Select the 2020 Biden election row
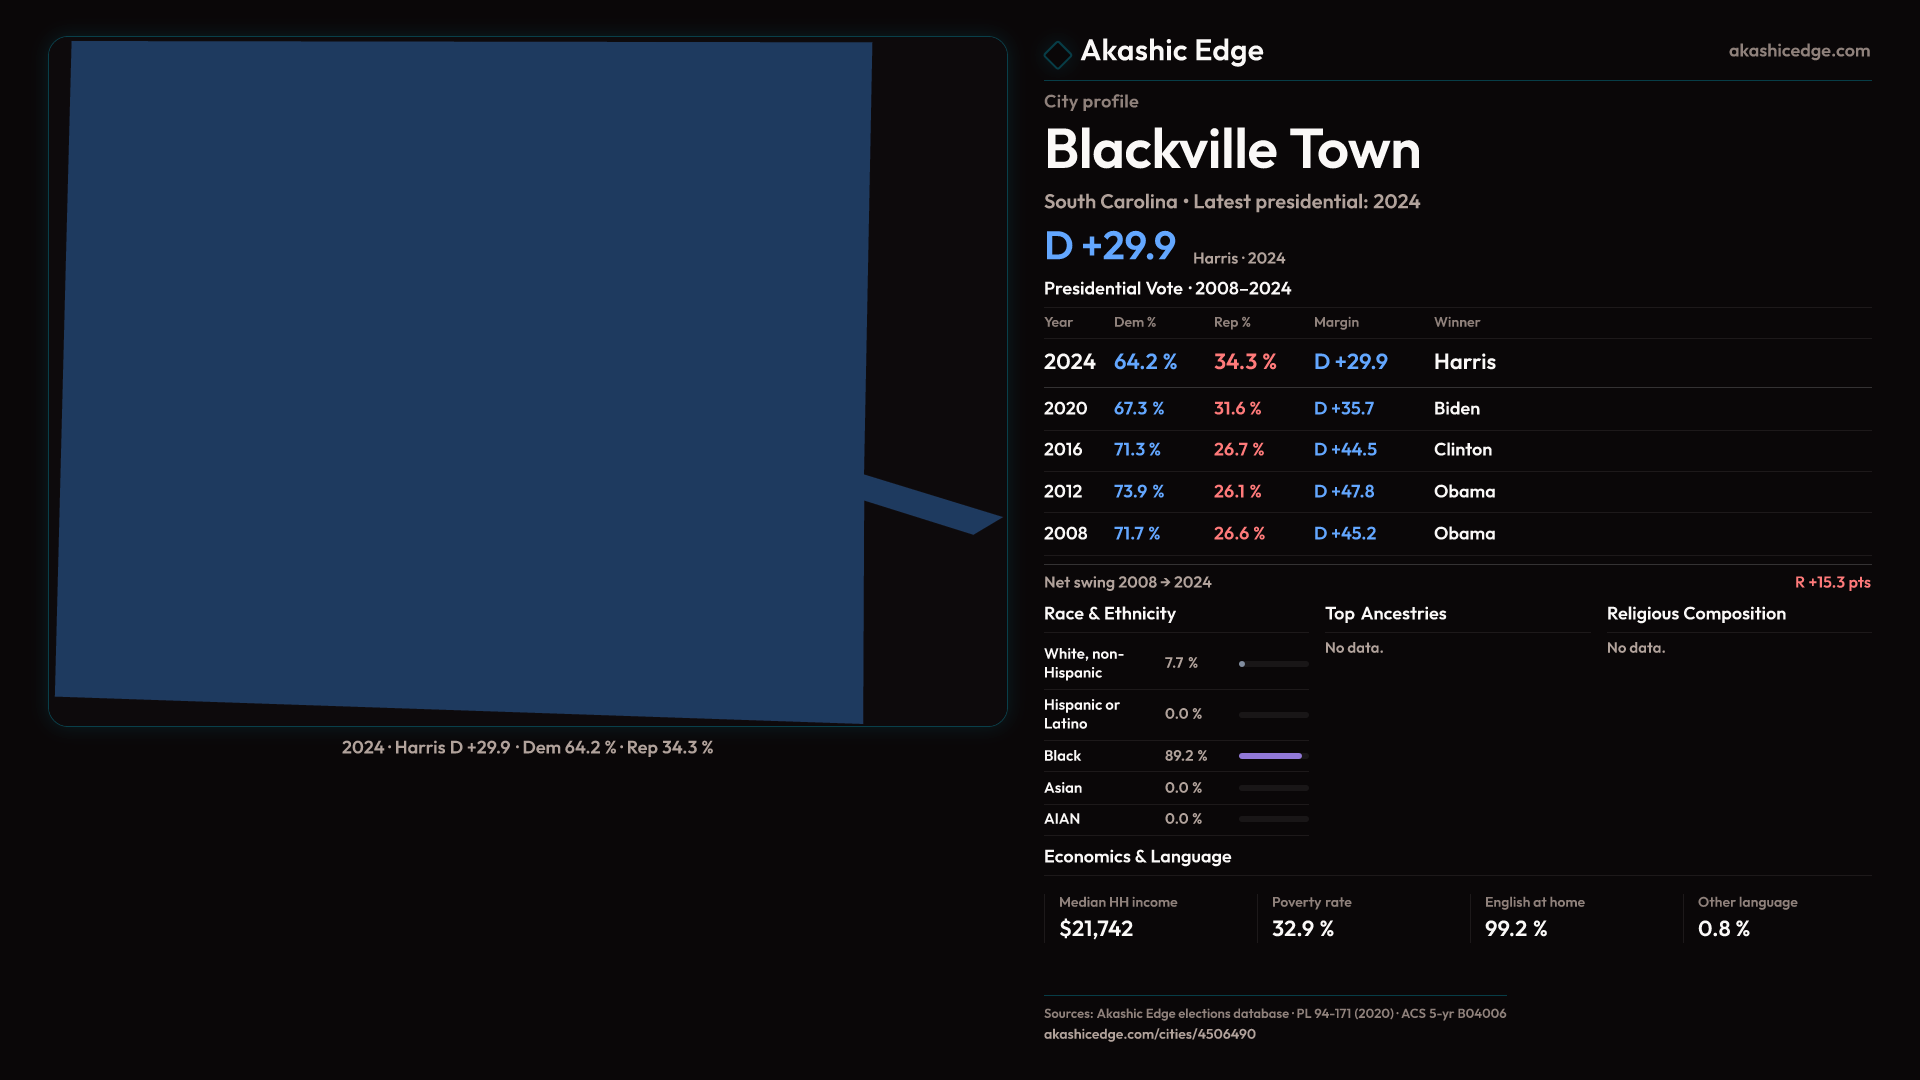The height and width of the screenshot is (1080, 1920). tap(1456, 409)
